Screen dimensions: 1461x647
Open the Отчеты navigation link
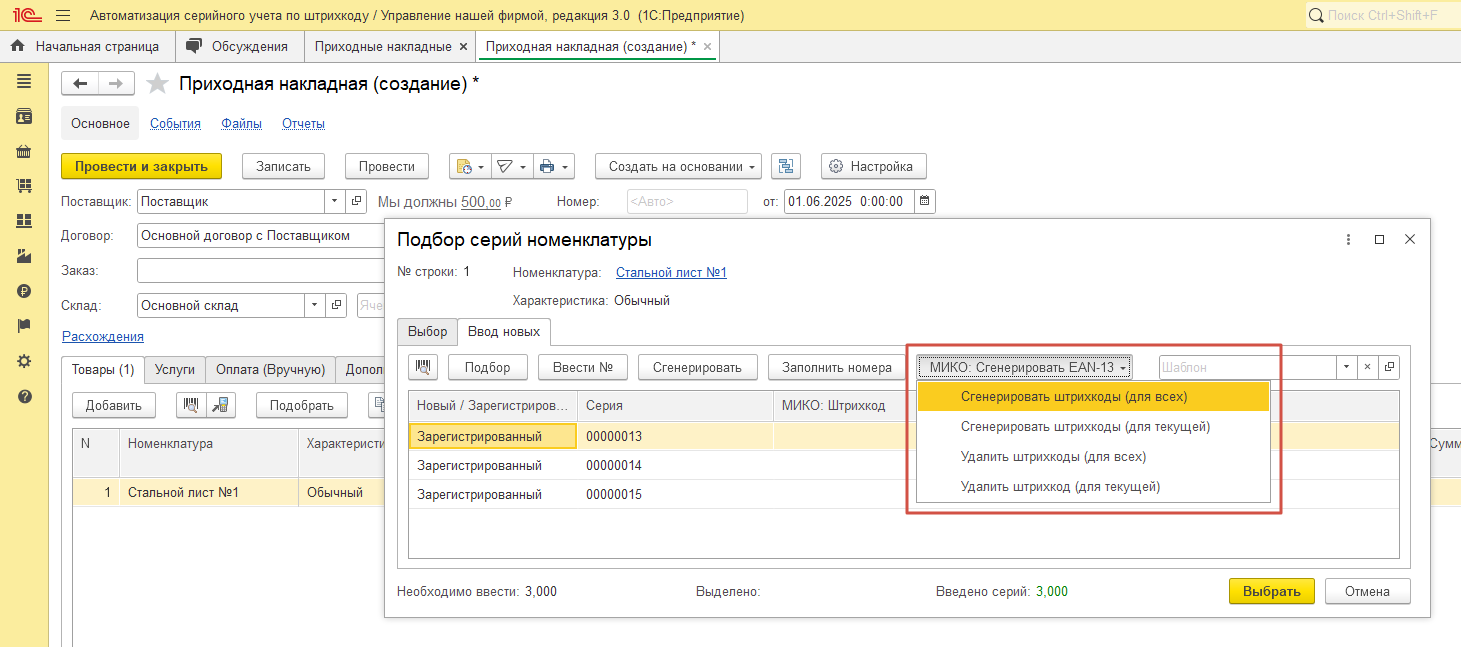tap(303, 124)
